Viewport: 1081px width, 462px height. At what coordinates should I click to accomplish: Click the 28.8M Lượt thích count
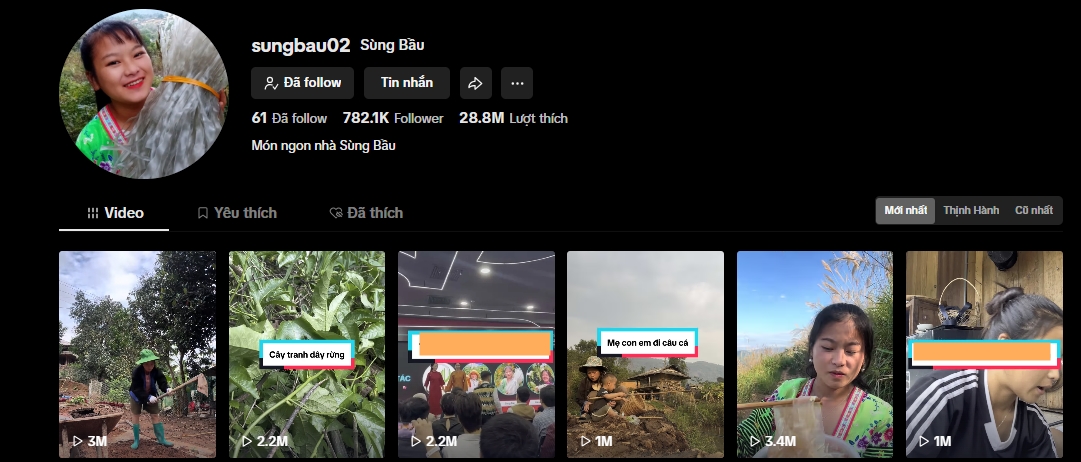click(514, 119)
